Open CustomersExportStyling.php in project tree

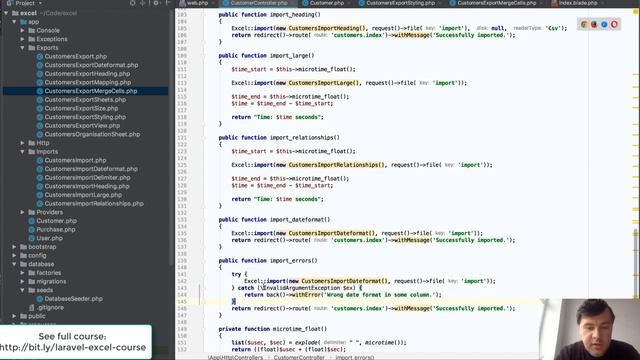85,117
